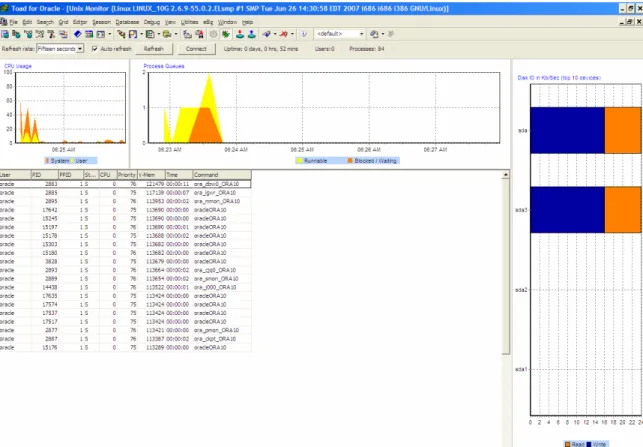The image size is (643, 447).
Task: Click the greyed-out last icon on toolbar
Action: point(391,34)
